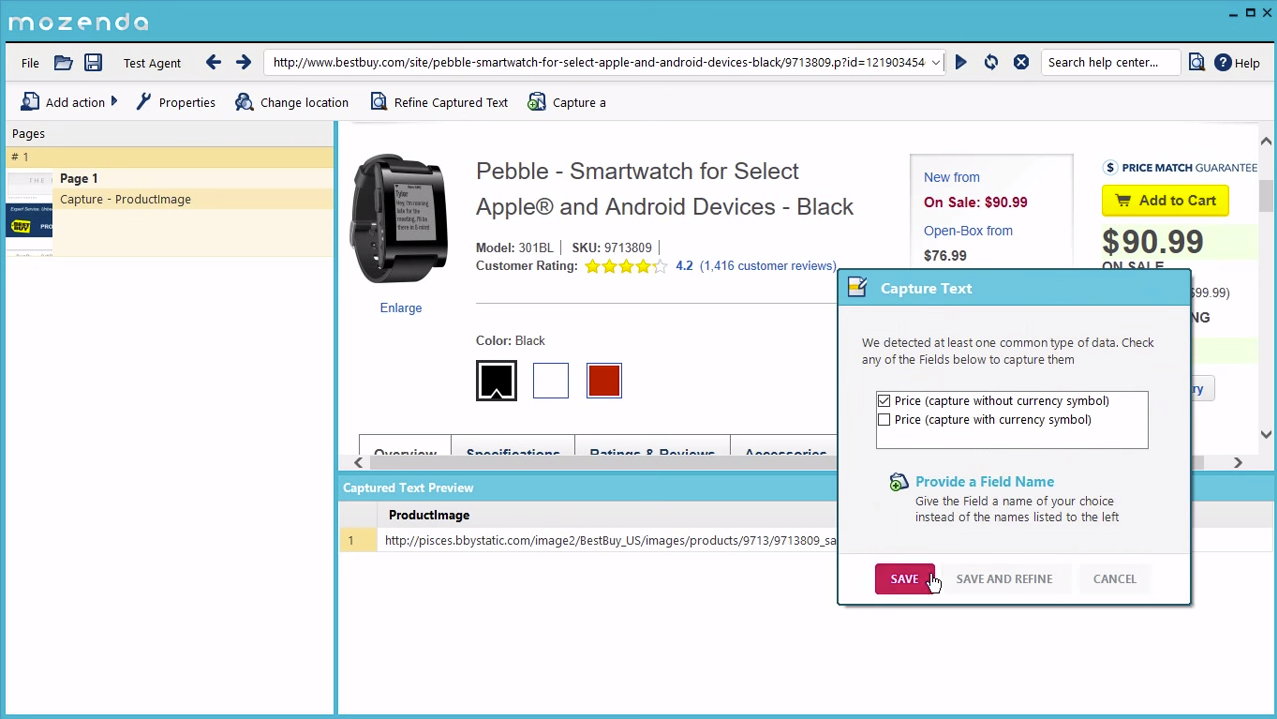Stop loading with the X icon
This screenshot has height=719, width=1277.
pos(1021,62)
